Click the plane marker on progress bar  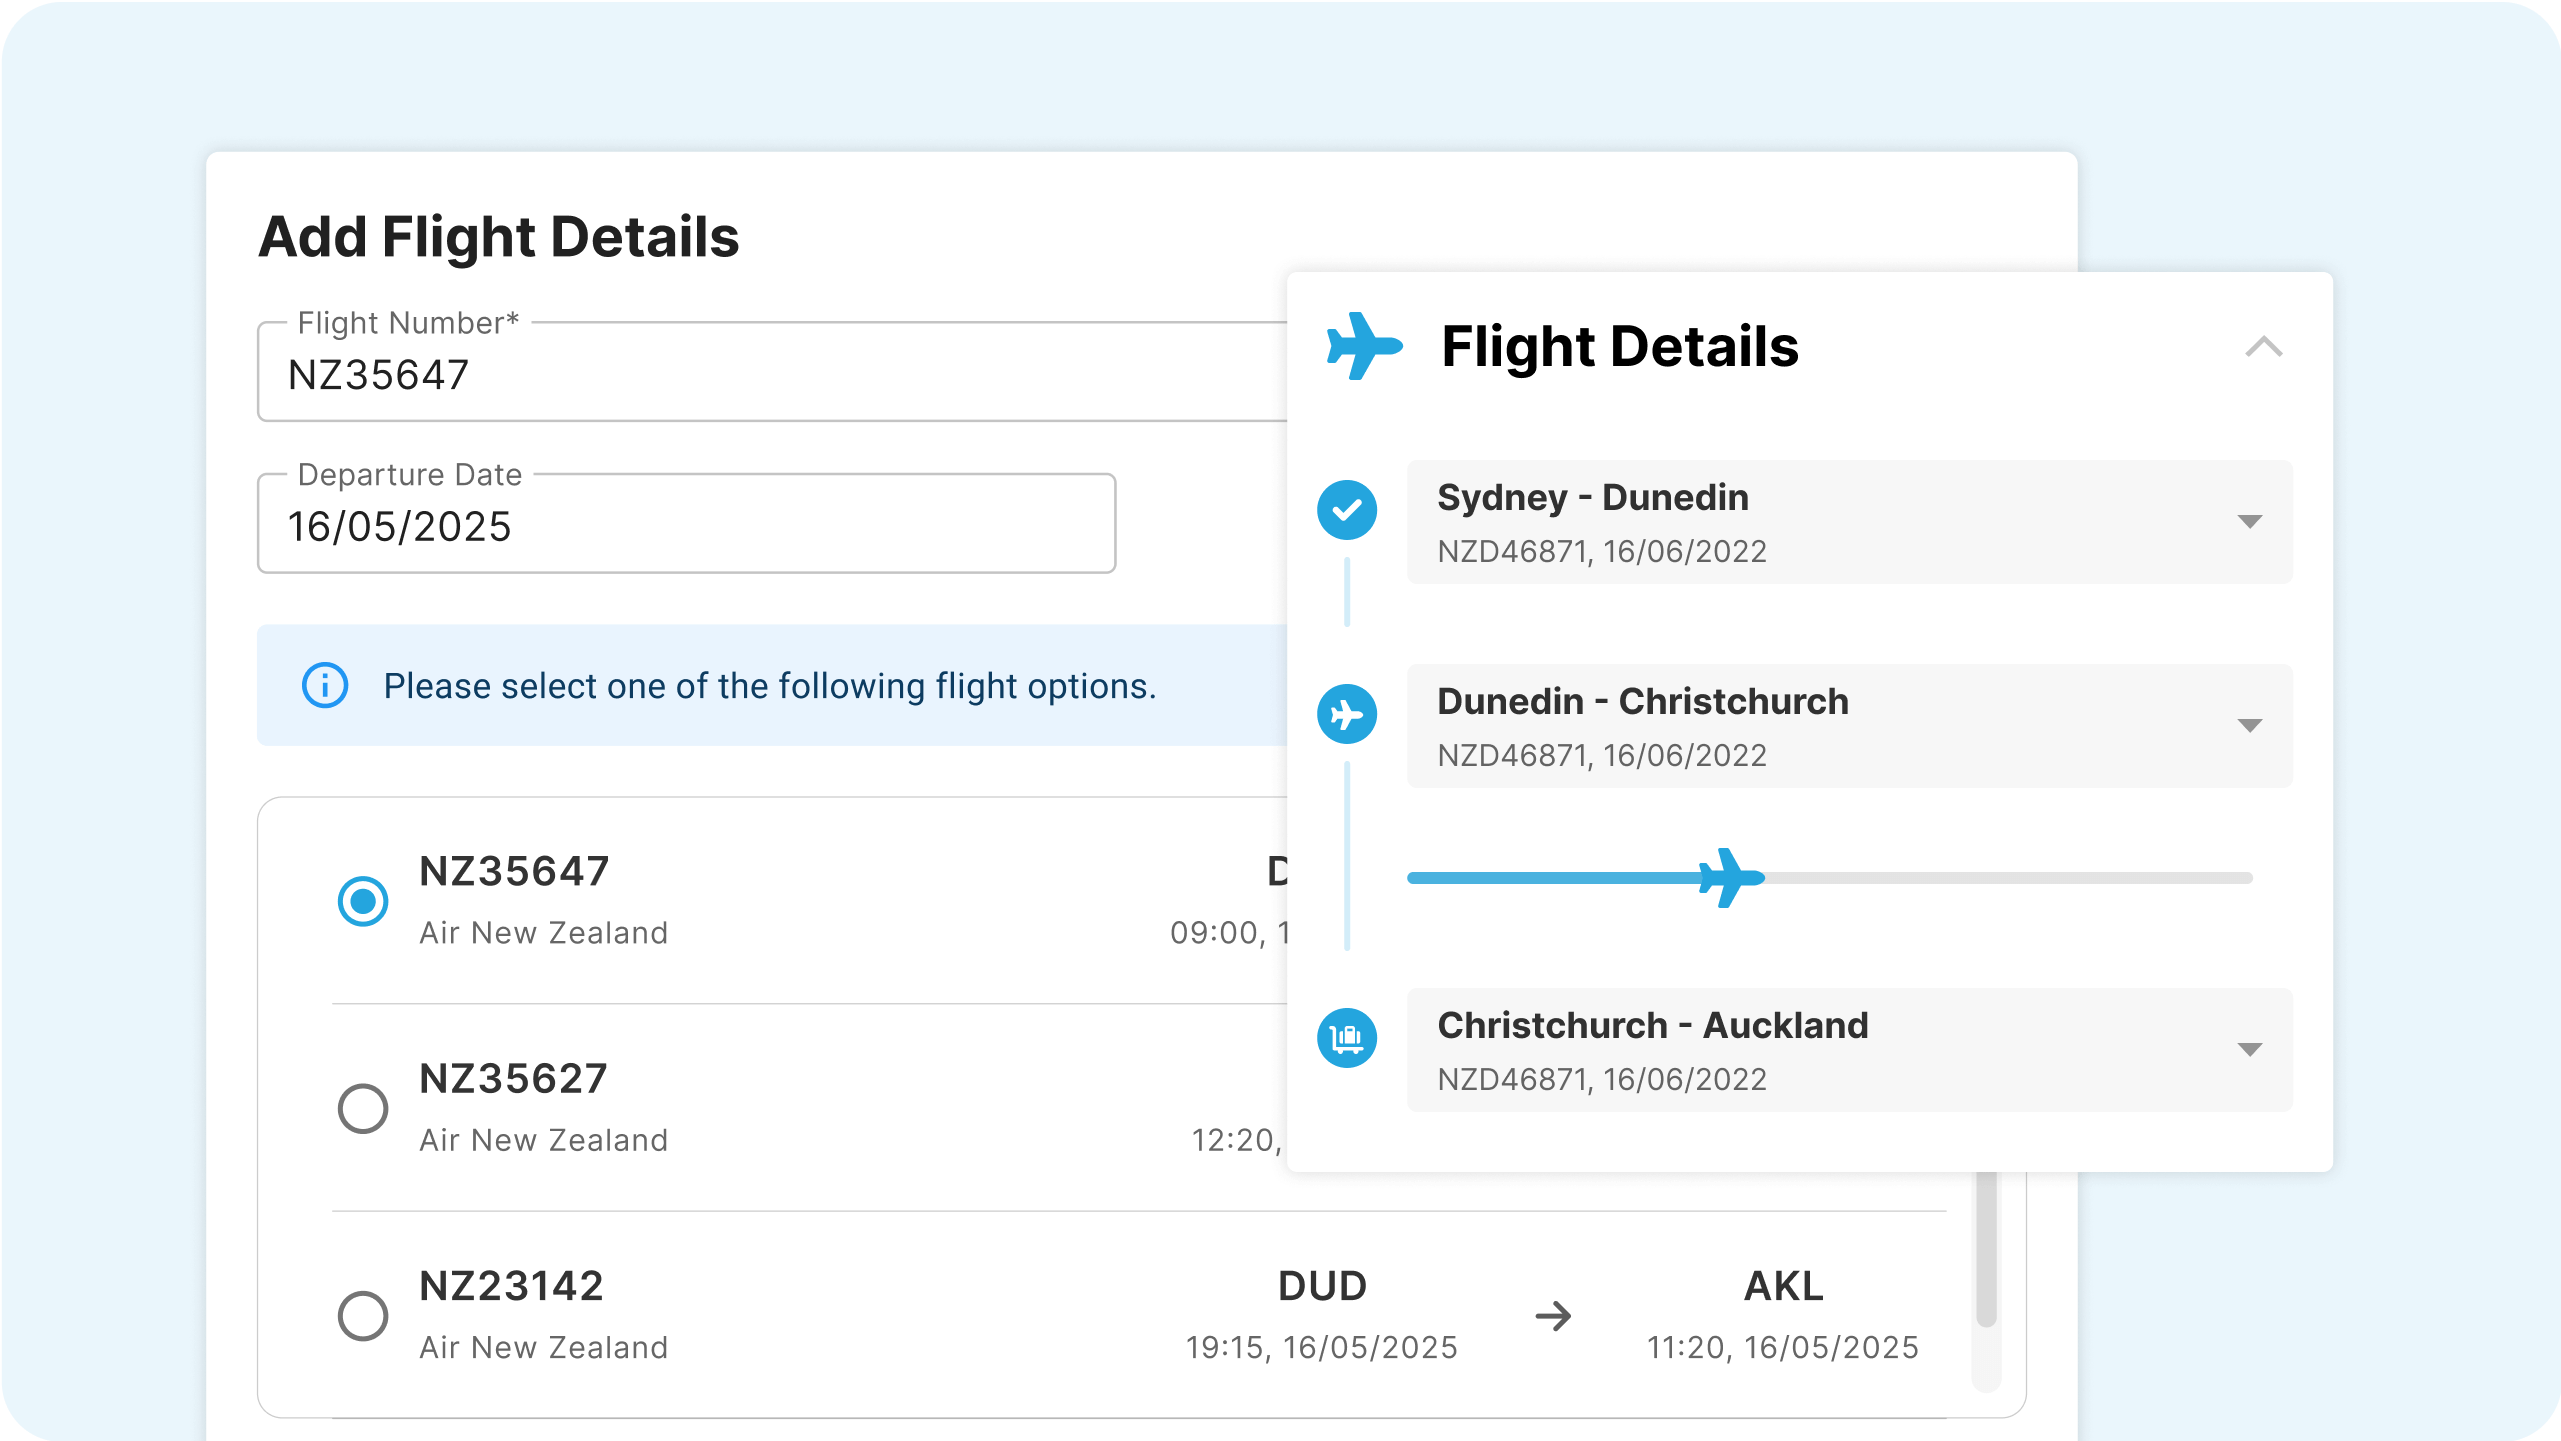1730,878
